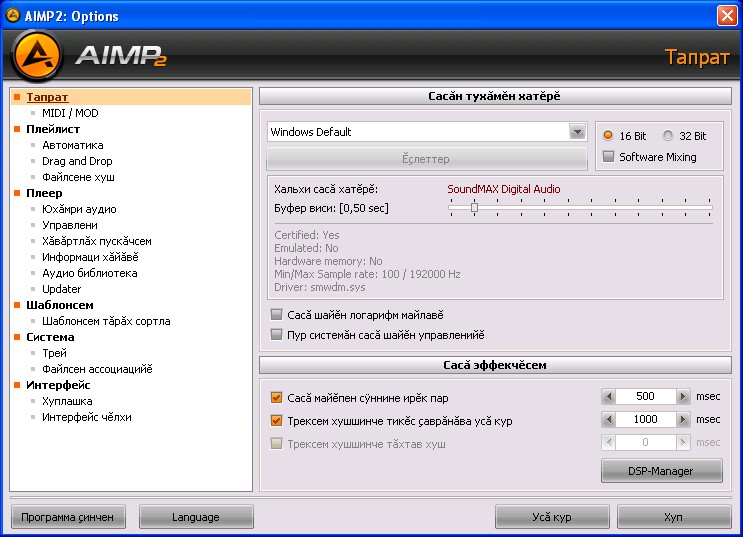Click the Driver: smwdm.sys info line
The width and height of the screenshot is (743, 537).
tap(320, 287)
